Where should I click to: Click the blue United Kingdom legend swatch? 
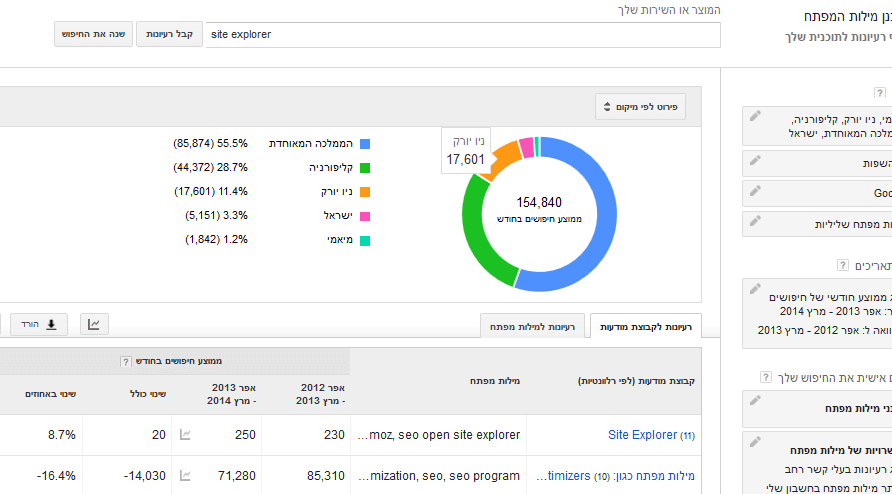[x=365, y=144]
